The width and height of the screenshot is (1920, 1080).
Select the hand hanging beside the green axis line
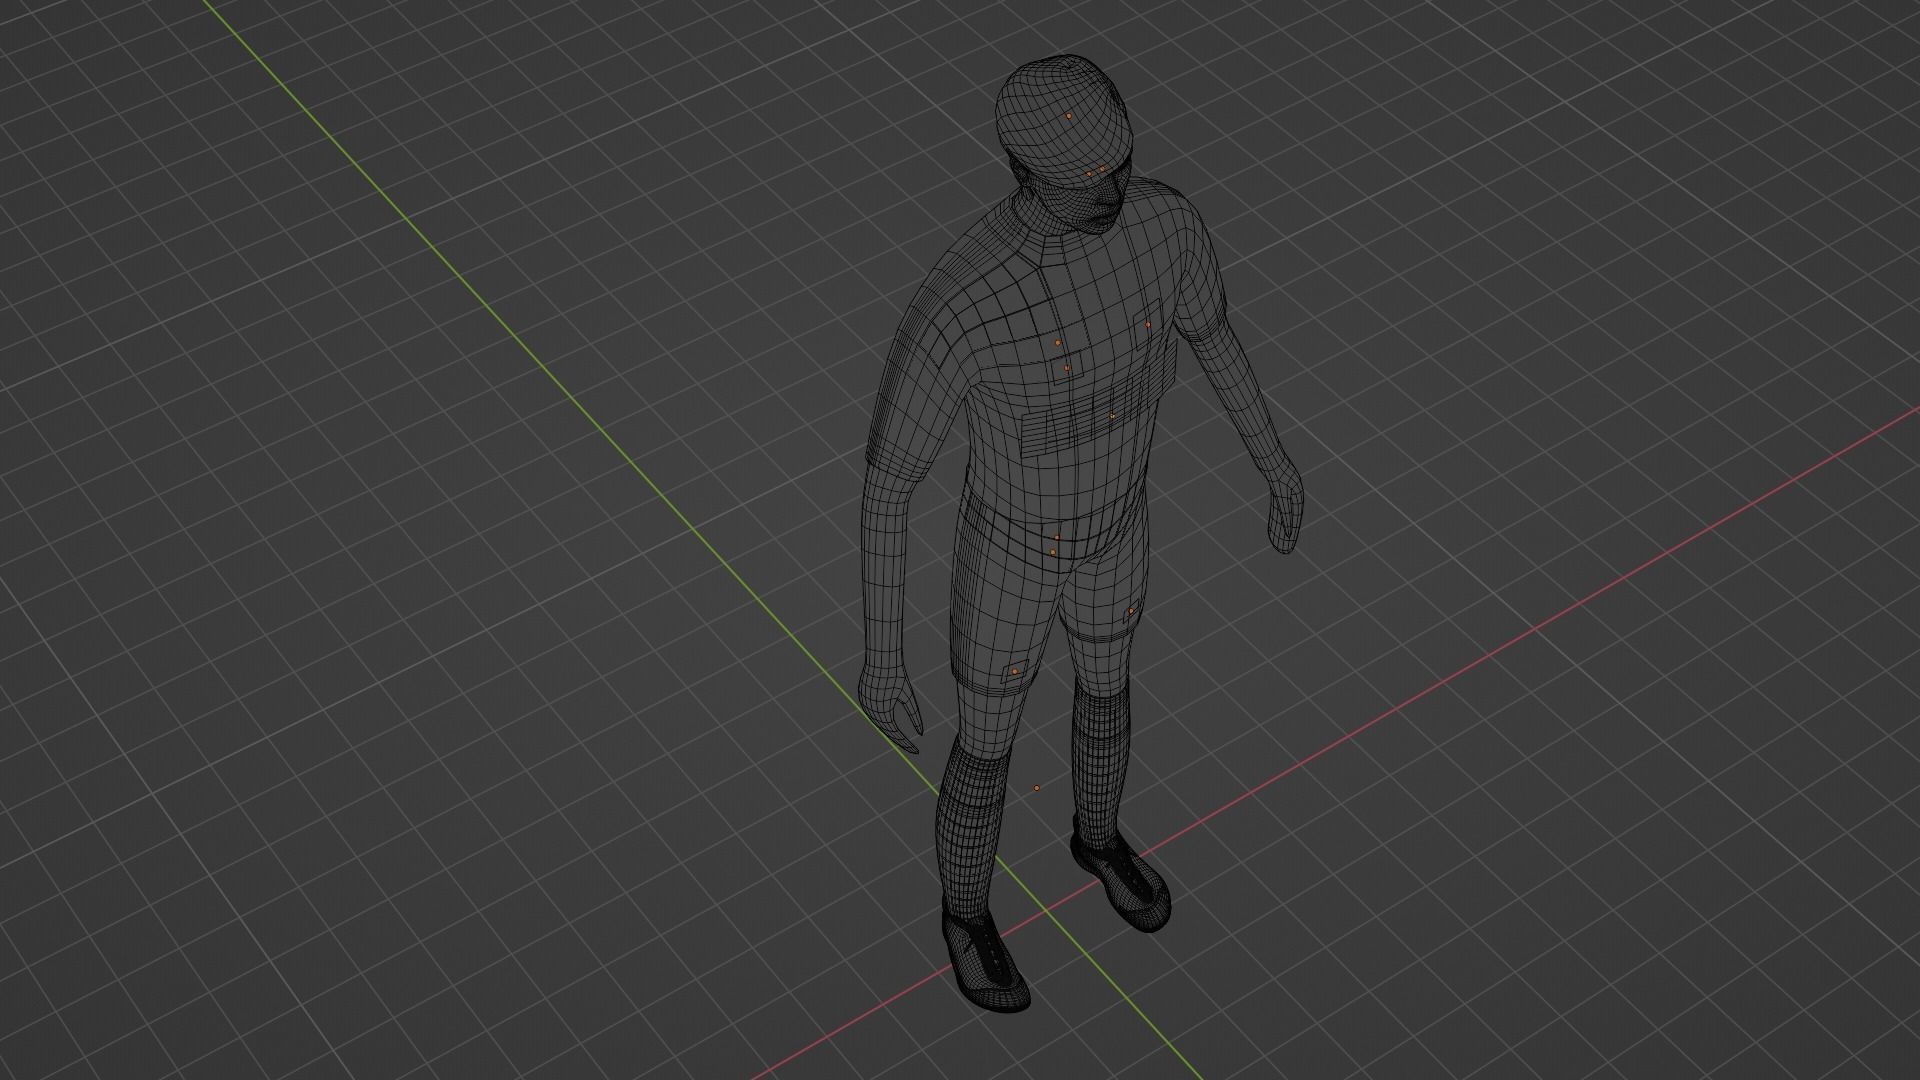coord(888,708)
